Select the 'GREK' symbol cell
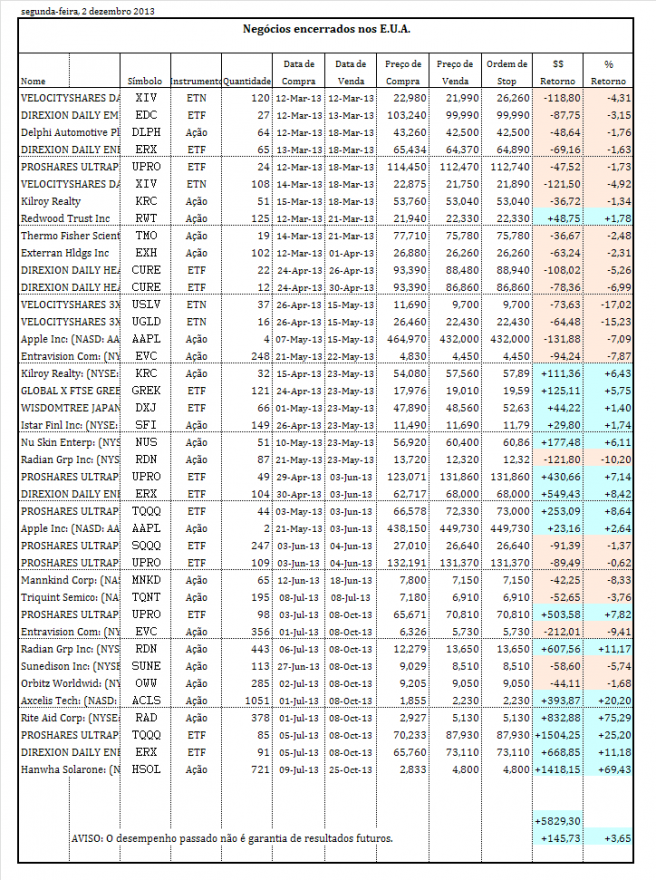Screen dimensions: 656x880 146,391
